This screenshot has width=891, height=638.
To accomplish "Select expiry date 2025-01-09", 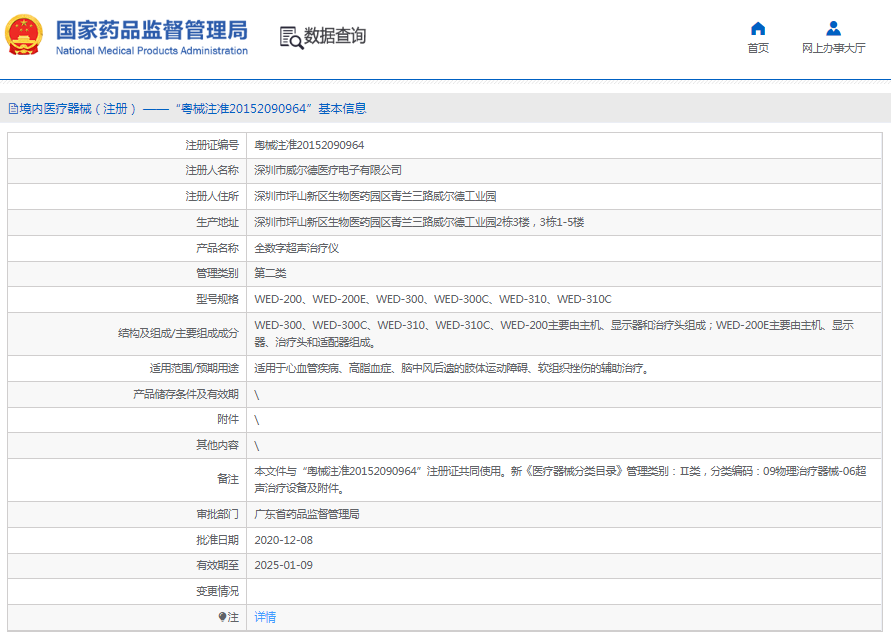I will click(284, 565).
